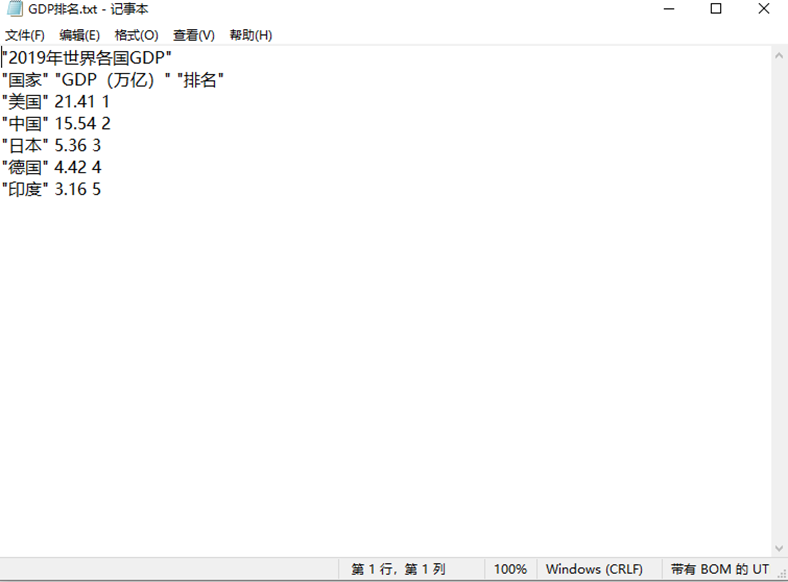Click status bar position 第 1 行, 第 1 列

point(398,569)
